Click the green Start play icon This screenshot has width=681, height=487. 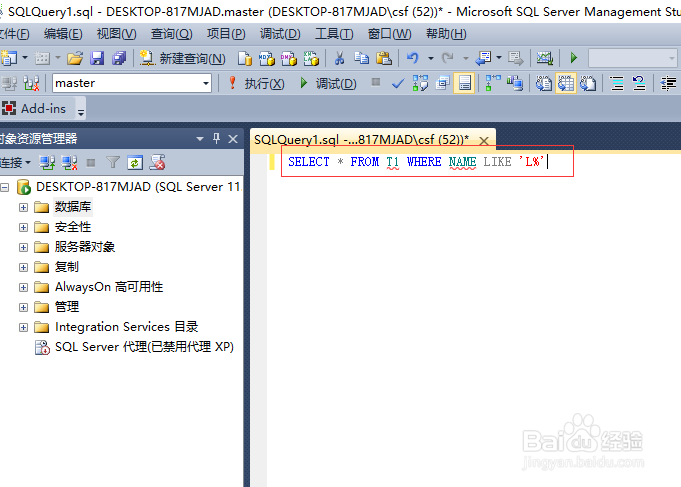tap(574, 58)
